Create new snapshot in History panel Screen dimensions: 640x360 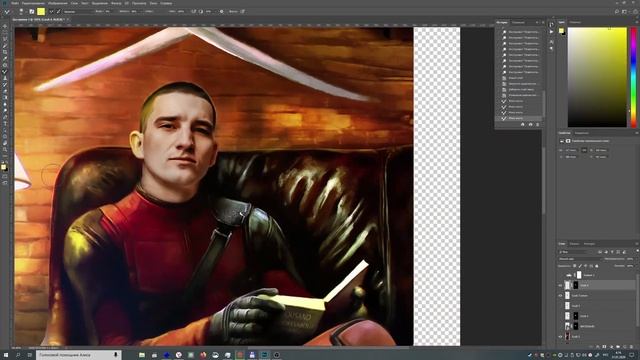click(x=530, y=124)
